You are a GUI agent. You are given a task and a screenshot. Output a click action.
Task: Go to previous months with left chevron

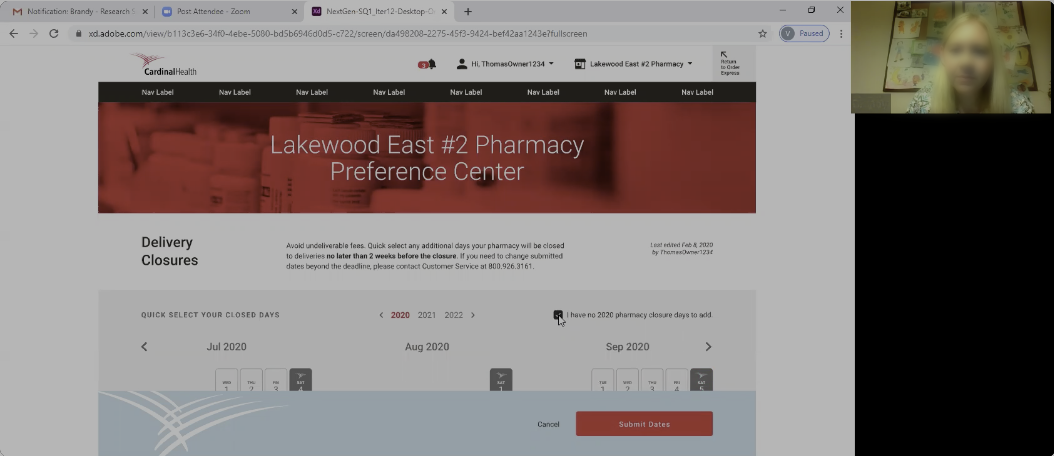[144, 346]
